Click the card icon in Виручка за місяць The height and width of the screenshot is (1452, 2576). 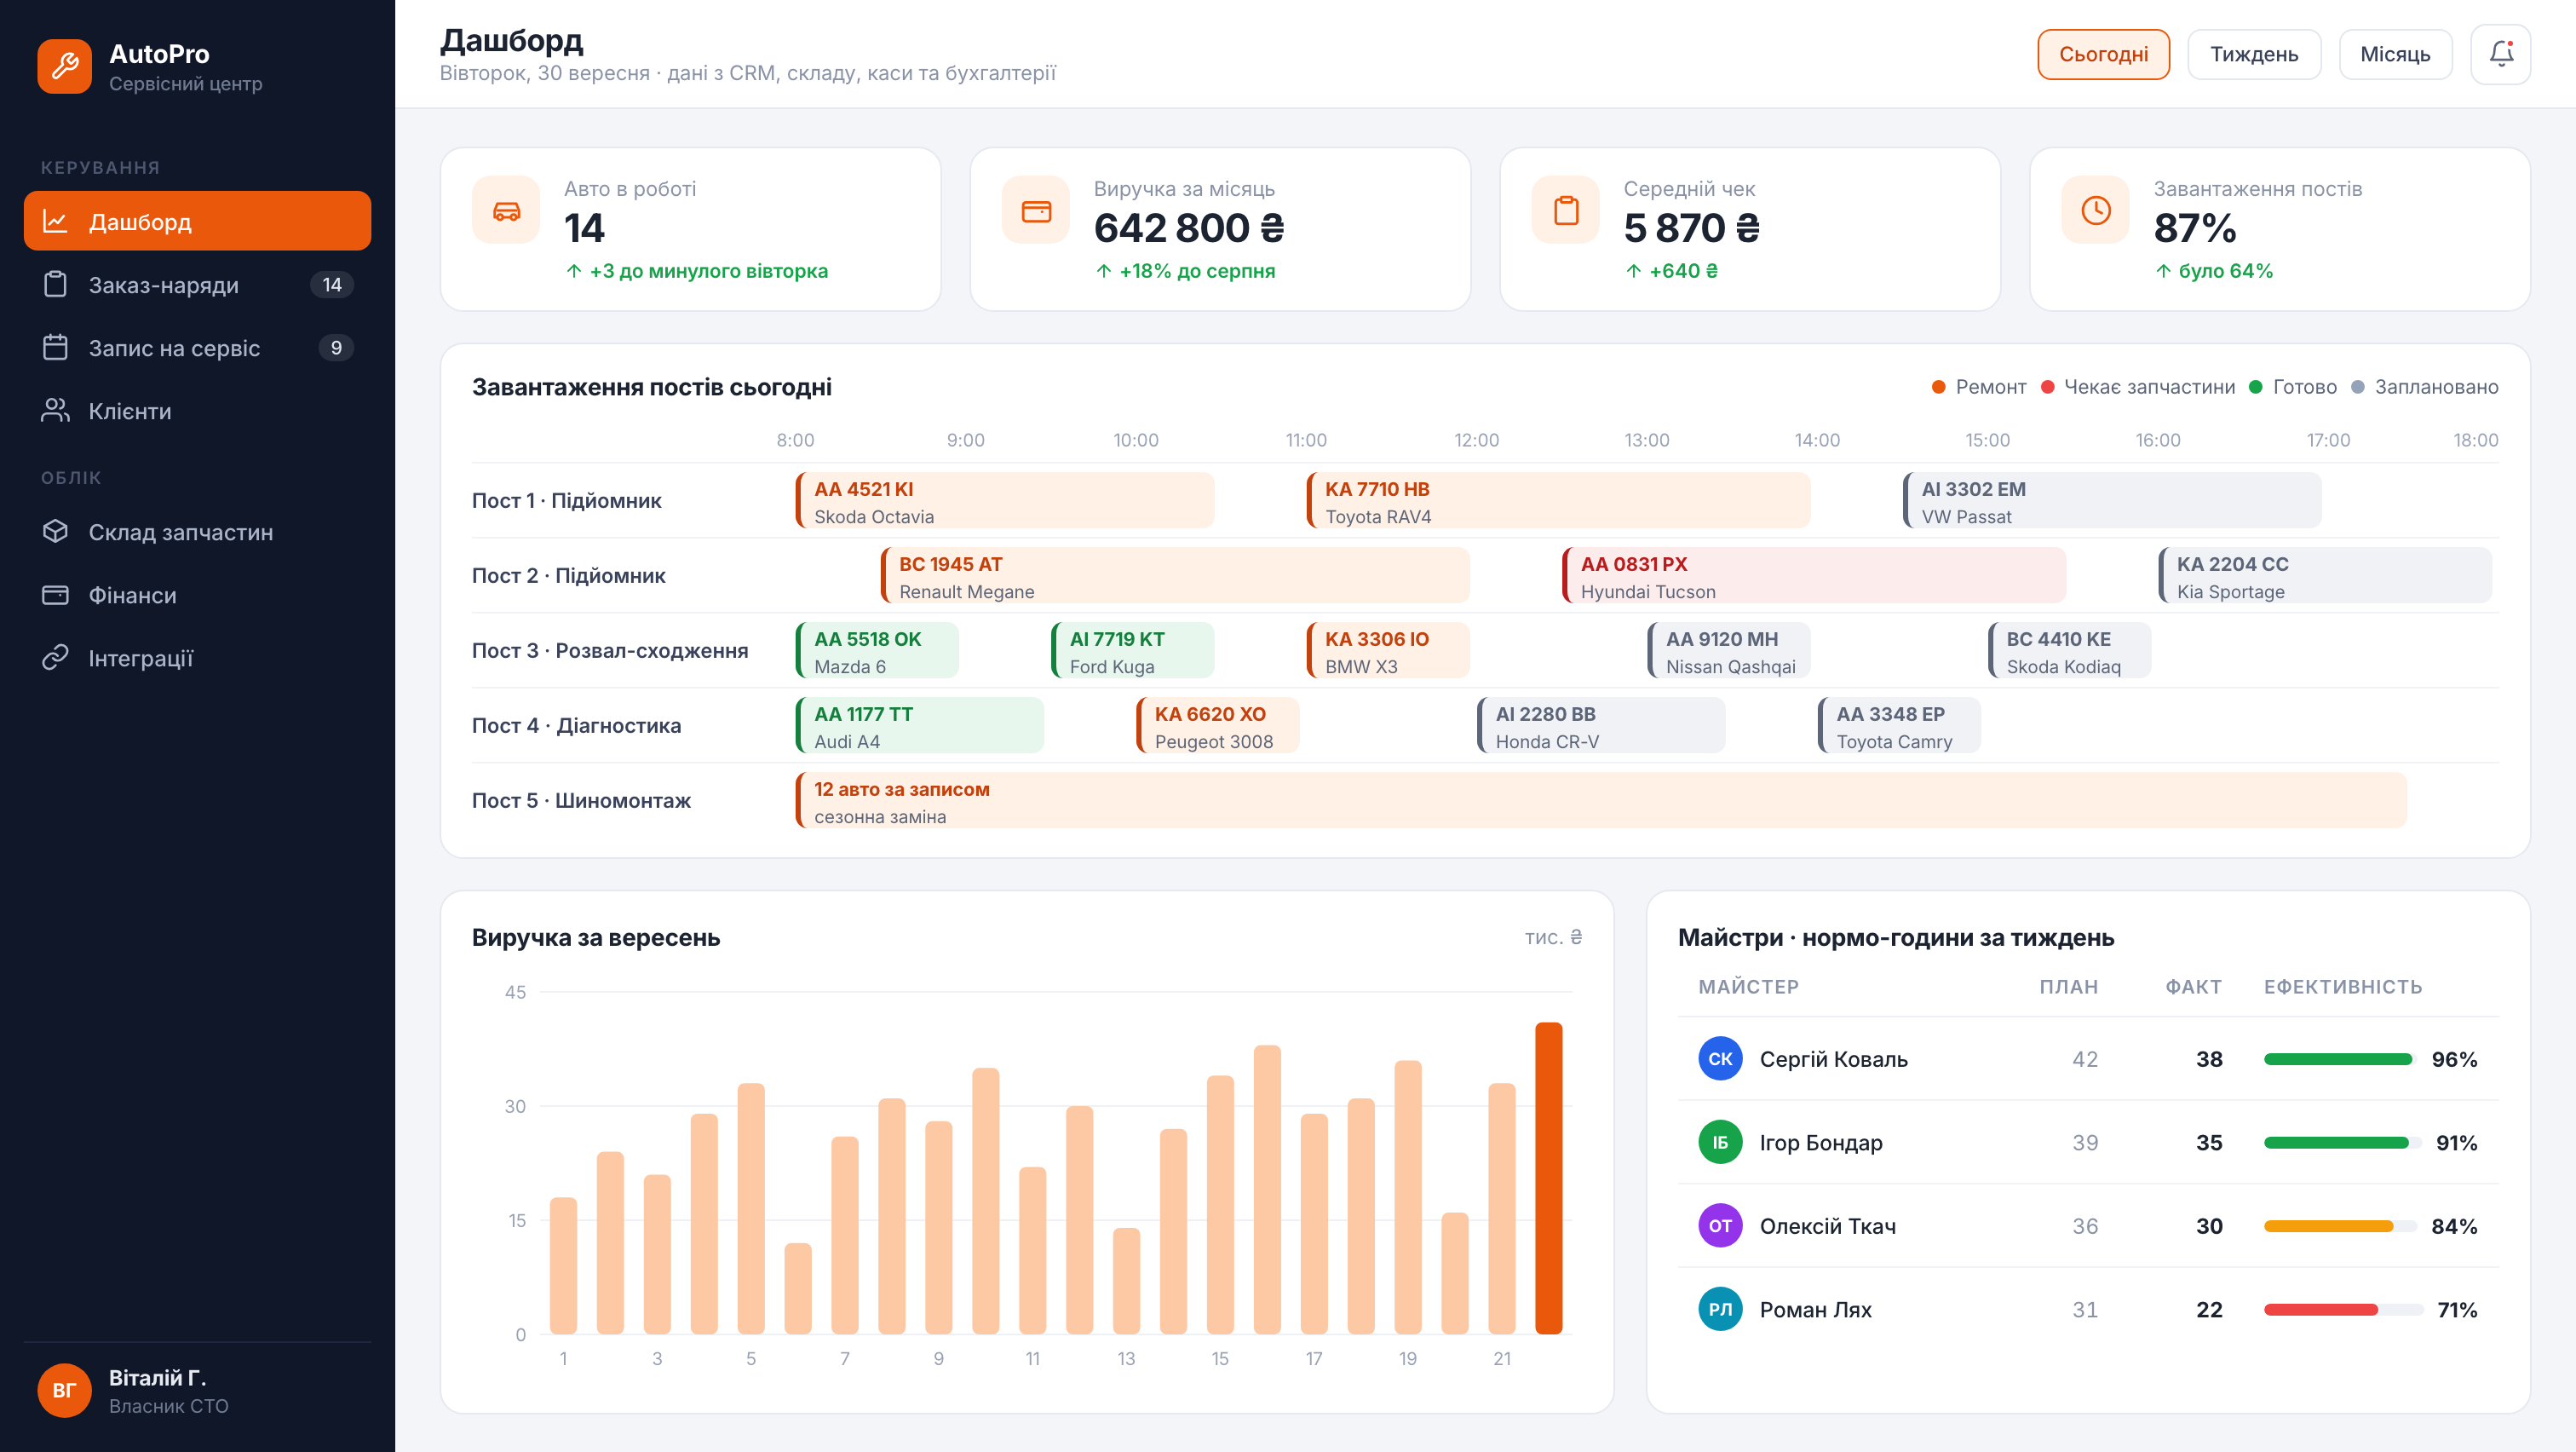tap(1036, 211)
